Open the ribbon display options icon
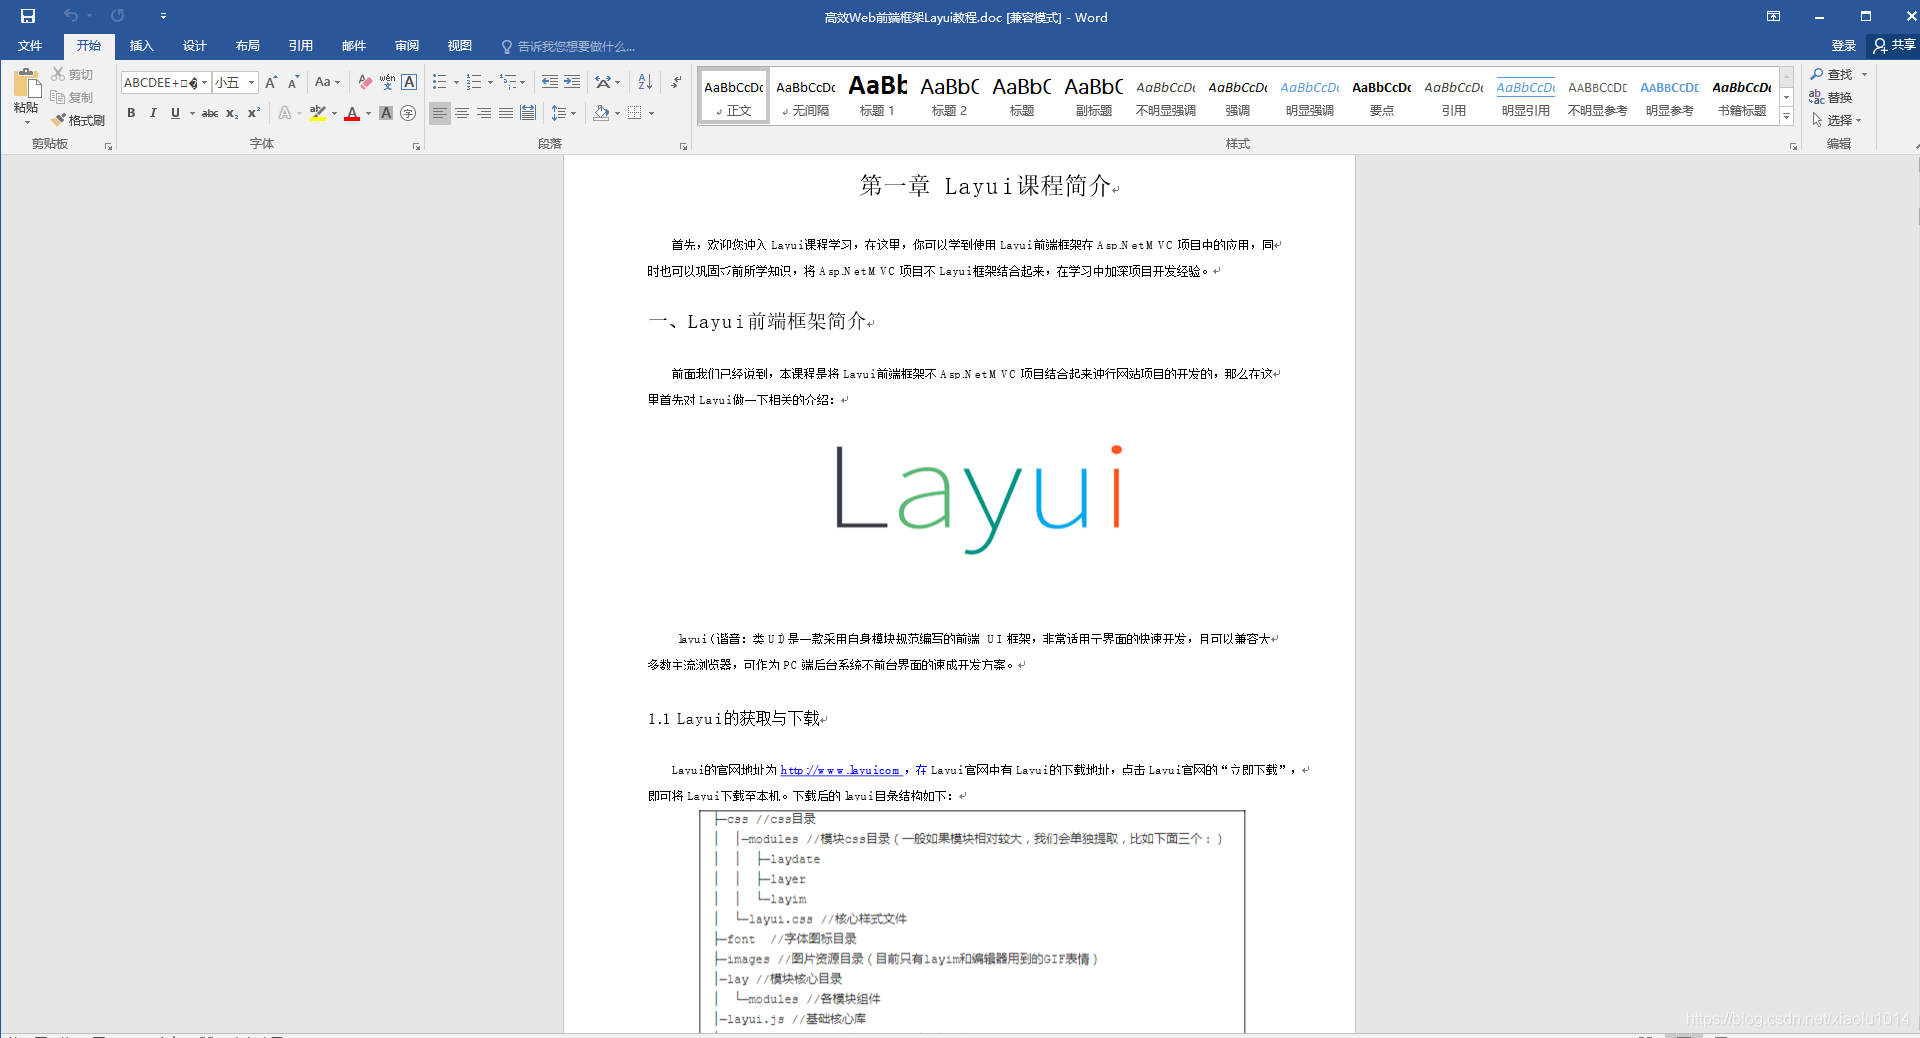 click(1773, 16)
